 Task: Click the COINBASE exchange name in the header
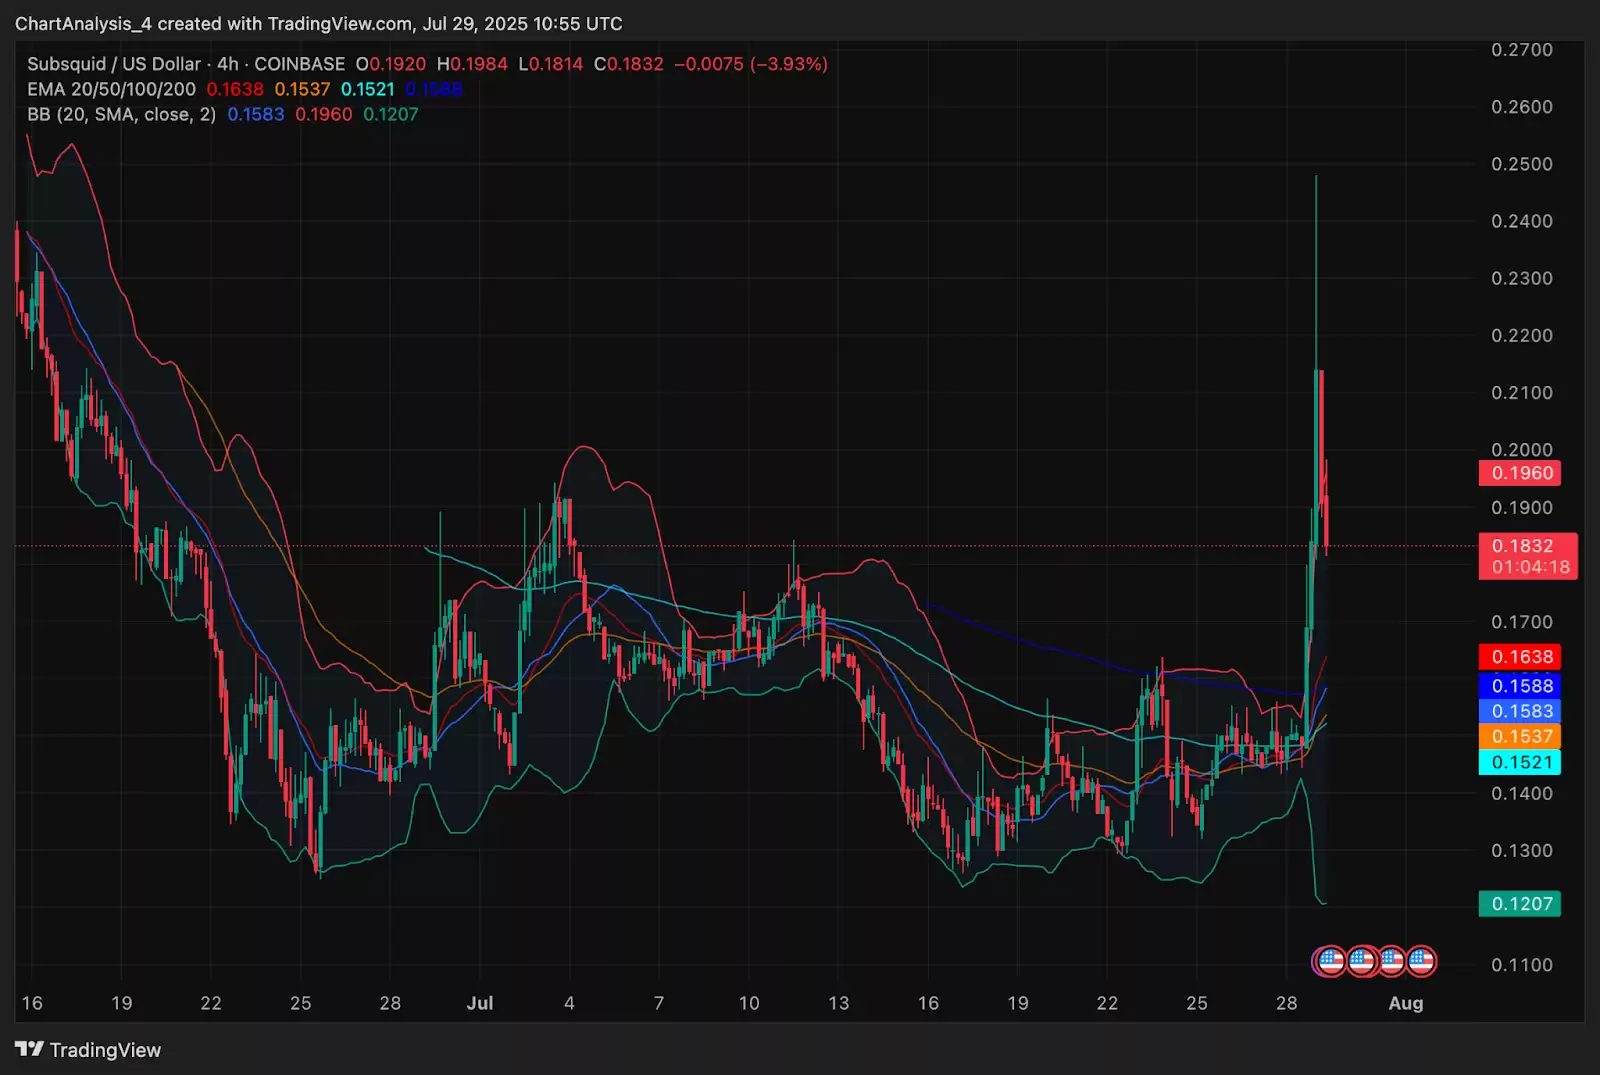(x=299, y=64)
